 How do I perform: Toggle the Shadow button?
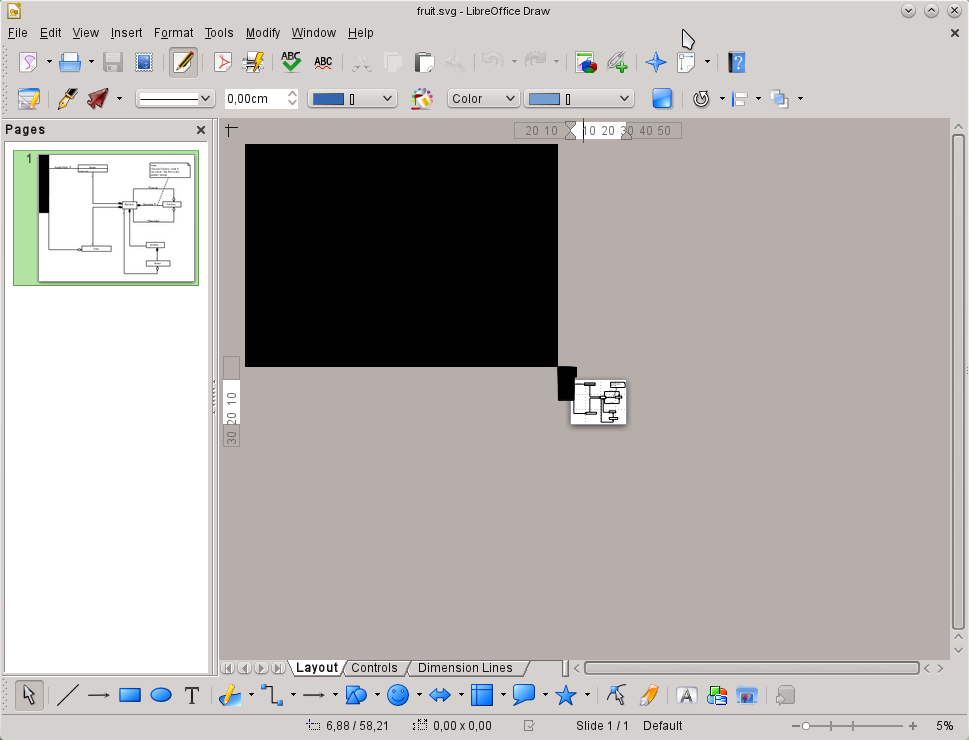click(x=661, y=98)
